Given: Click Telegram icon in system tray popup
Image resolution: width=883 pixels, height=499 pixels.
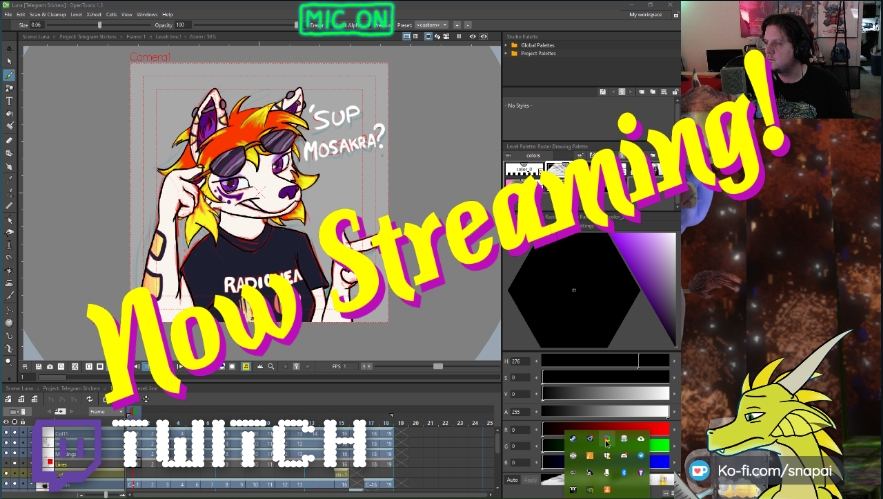Looking at the screenshot, I should (641, 456).
